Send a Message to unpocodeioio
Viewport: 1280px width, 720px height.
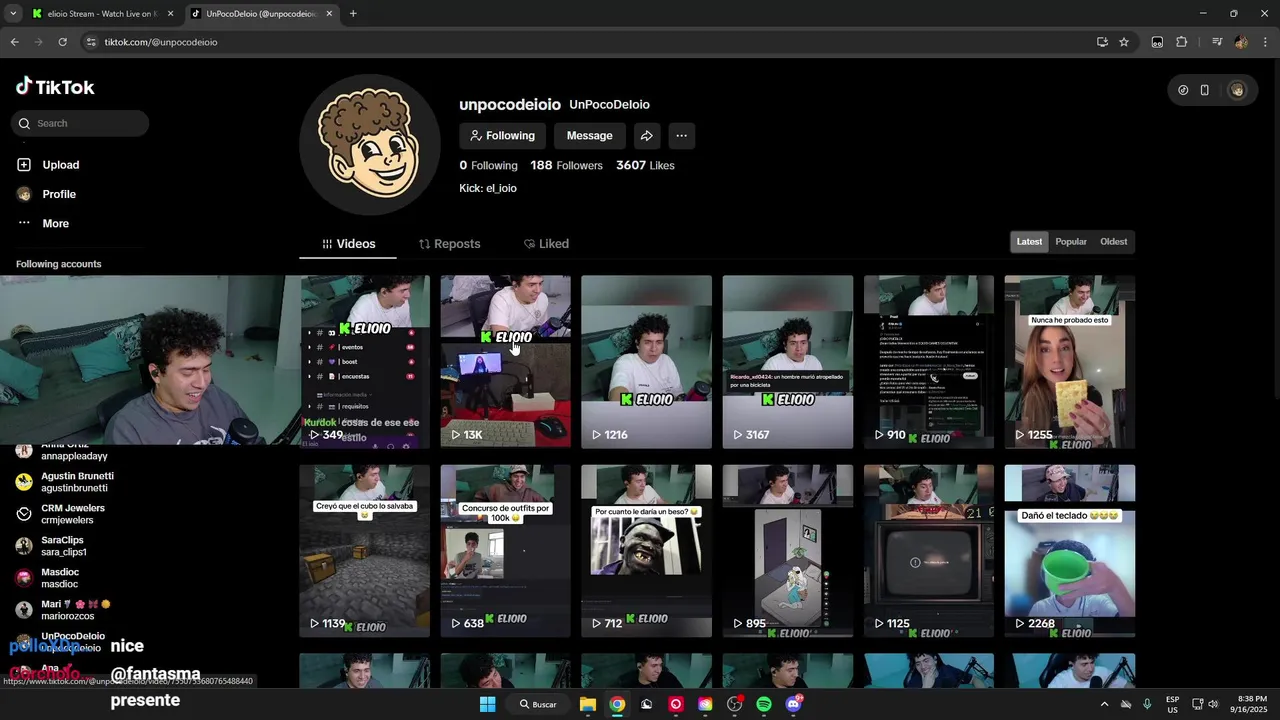pyautogui.click(x=589, y=136)
